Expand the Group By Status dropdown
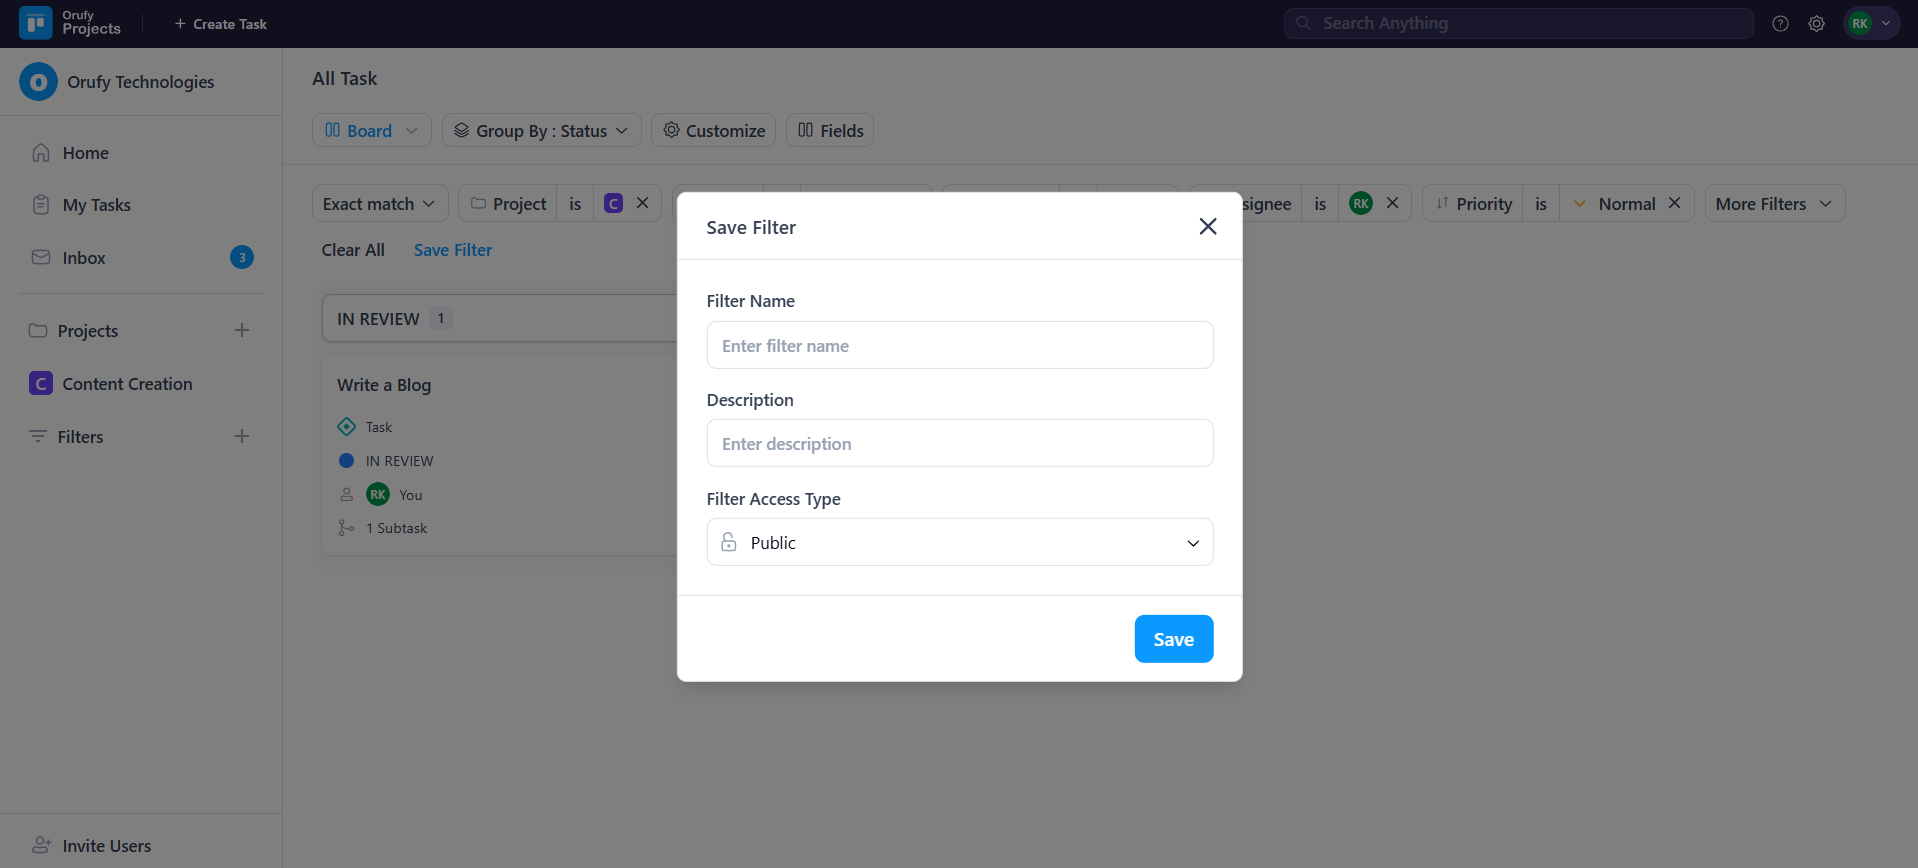 [541, 131]
